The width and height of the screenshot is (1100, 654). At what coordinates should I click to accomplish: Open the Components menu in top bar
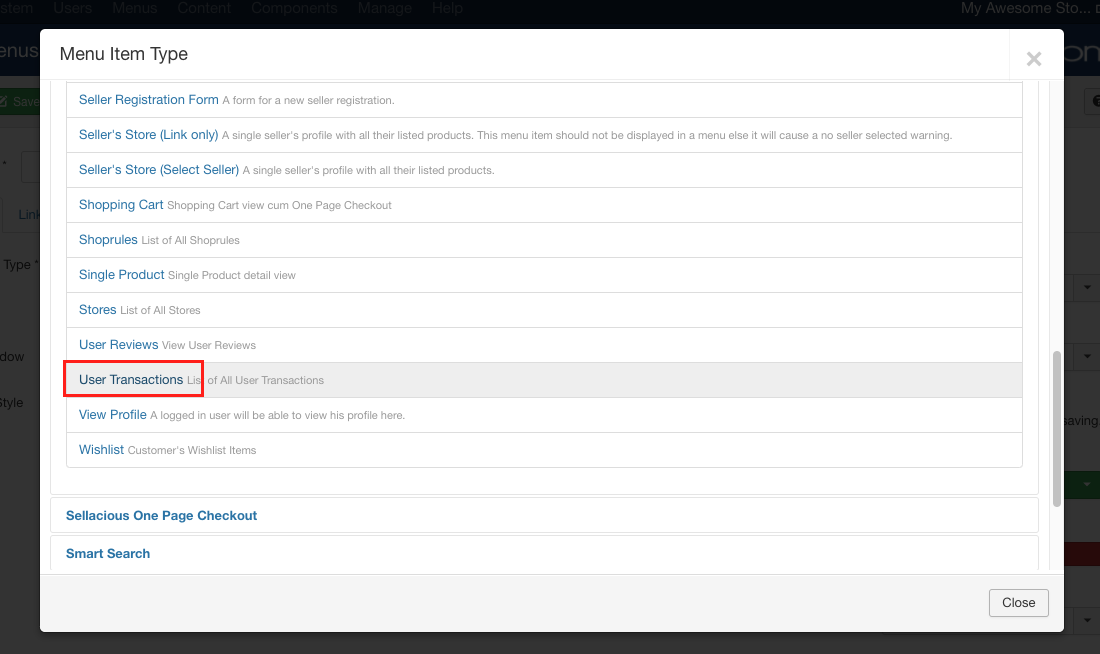coord(295,8)
